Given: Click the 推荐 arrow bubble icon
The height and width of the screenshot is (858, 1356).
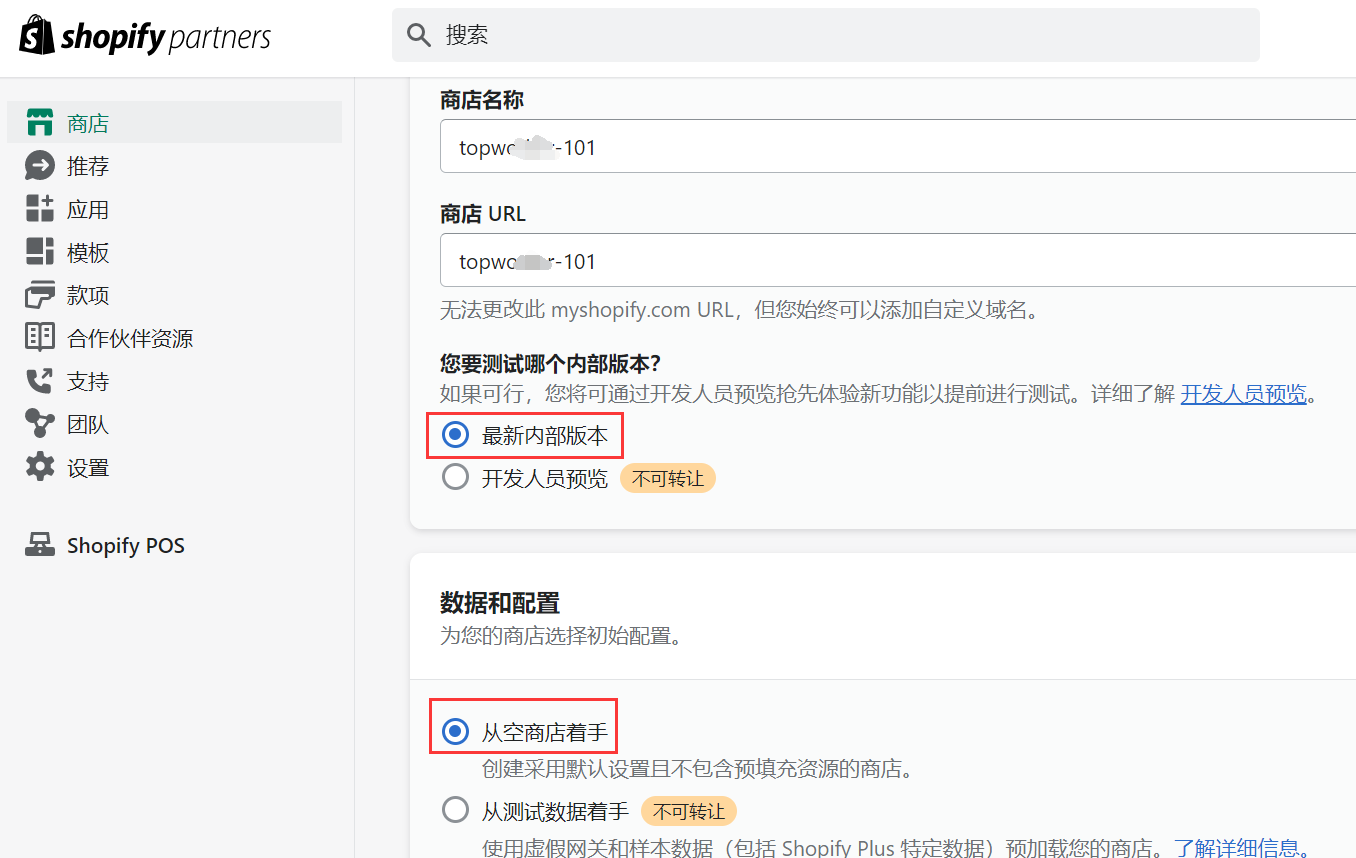Looking at the screenshot, I should coord(39,166).
